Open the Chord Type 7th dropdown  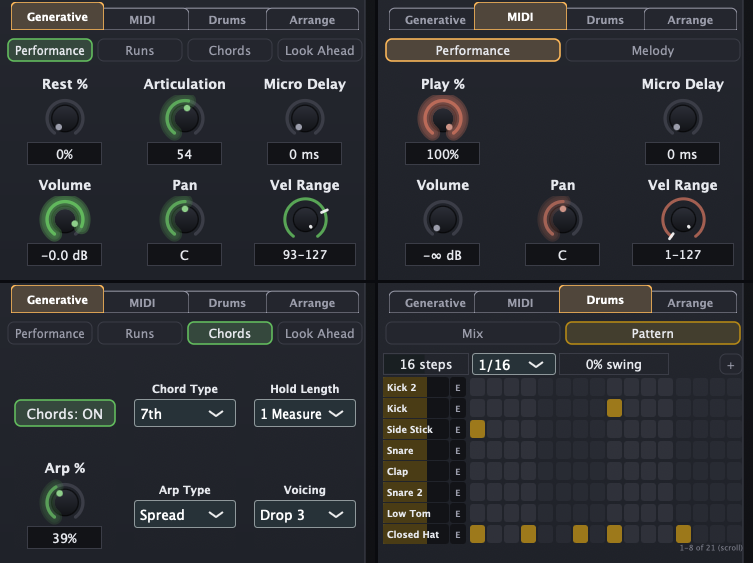185,414
